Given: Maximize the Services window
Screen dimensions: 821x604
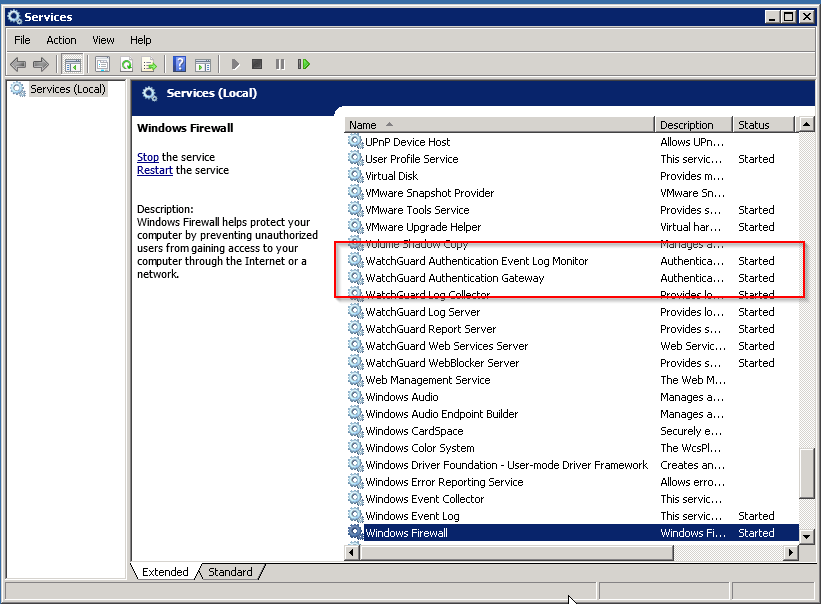Looking at the screenshot, I should click(788, 17).
